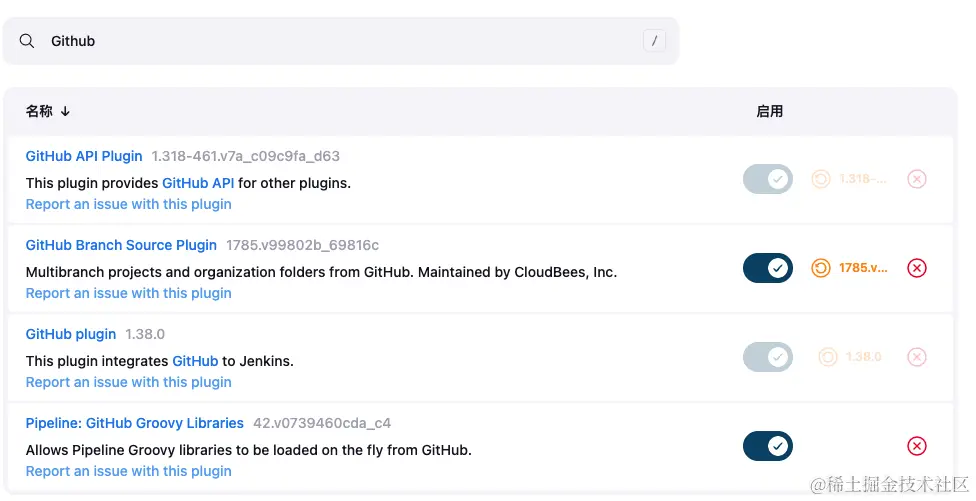The height and width of the screenshot is (501, 976).
Task: Sort by 名称 column arrow
Action: (x=65, y=111)
